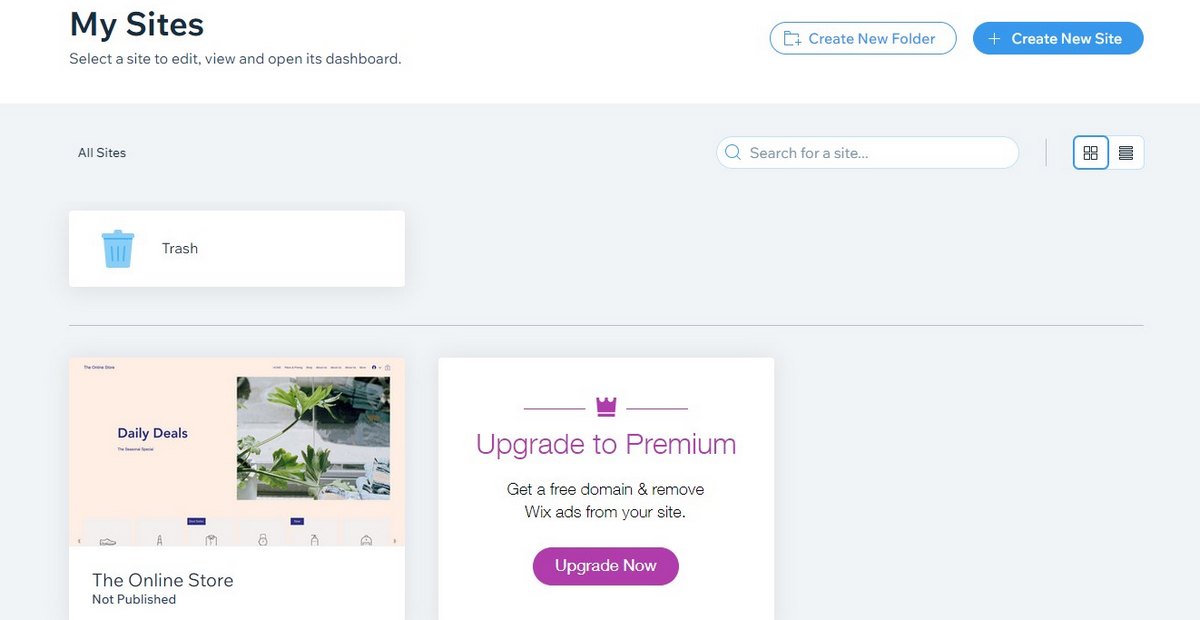This screenshot has height=620, width=1200.
Task: Click the blue trash bin icon
Action: point(118,249)
